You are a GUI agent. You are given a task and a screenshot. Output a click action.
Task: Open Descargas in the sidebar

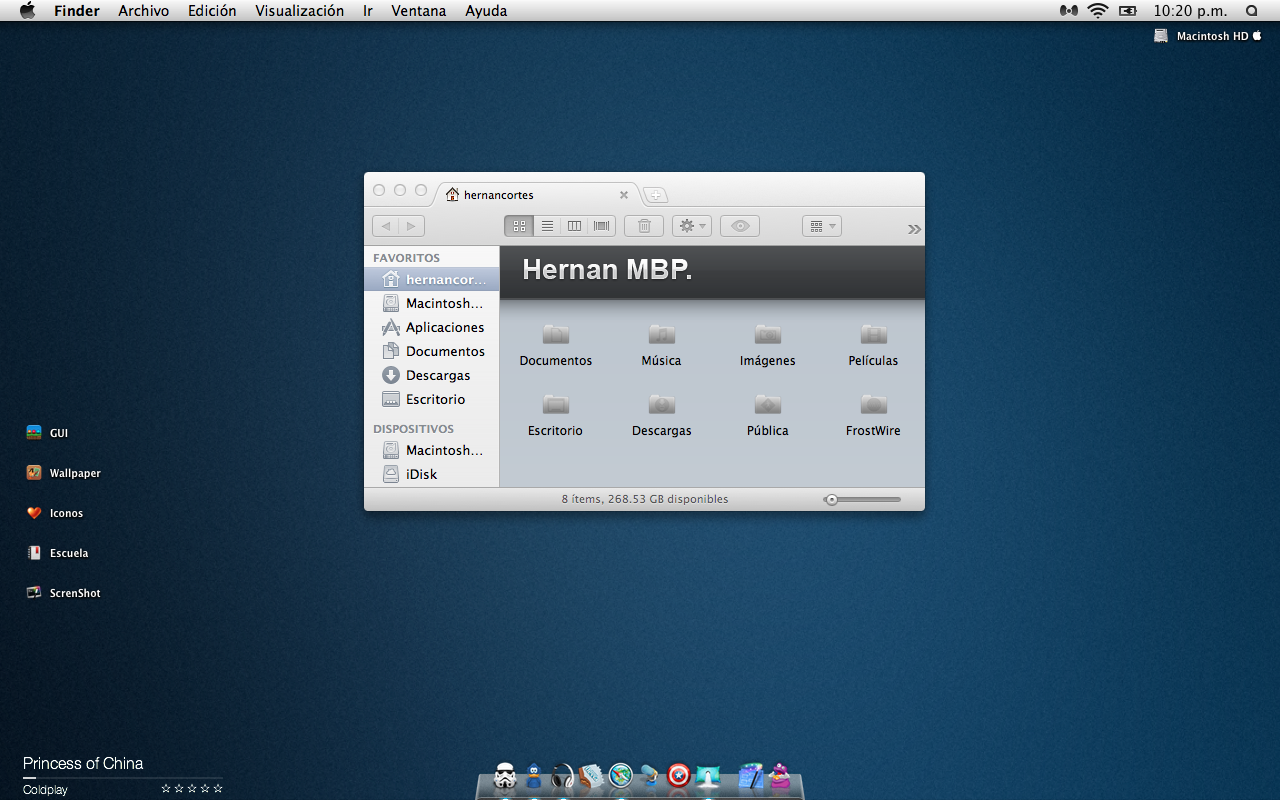[432, 375]
